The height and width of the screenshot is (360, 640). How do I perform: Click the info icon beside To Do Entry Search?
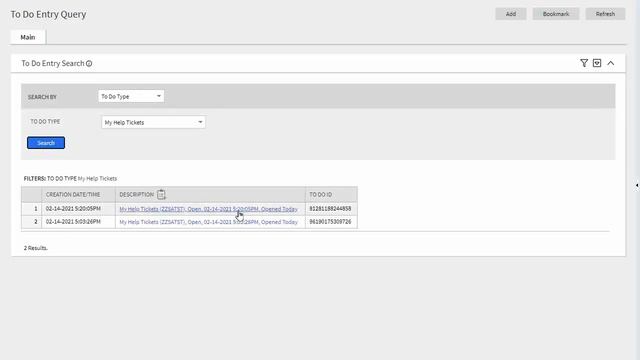(x=89, y=63)
